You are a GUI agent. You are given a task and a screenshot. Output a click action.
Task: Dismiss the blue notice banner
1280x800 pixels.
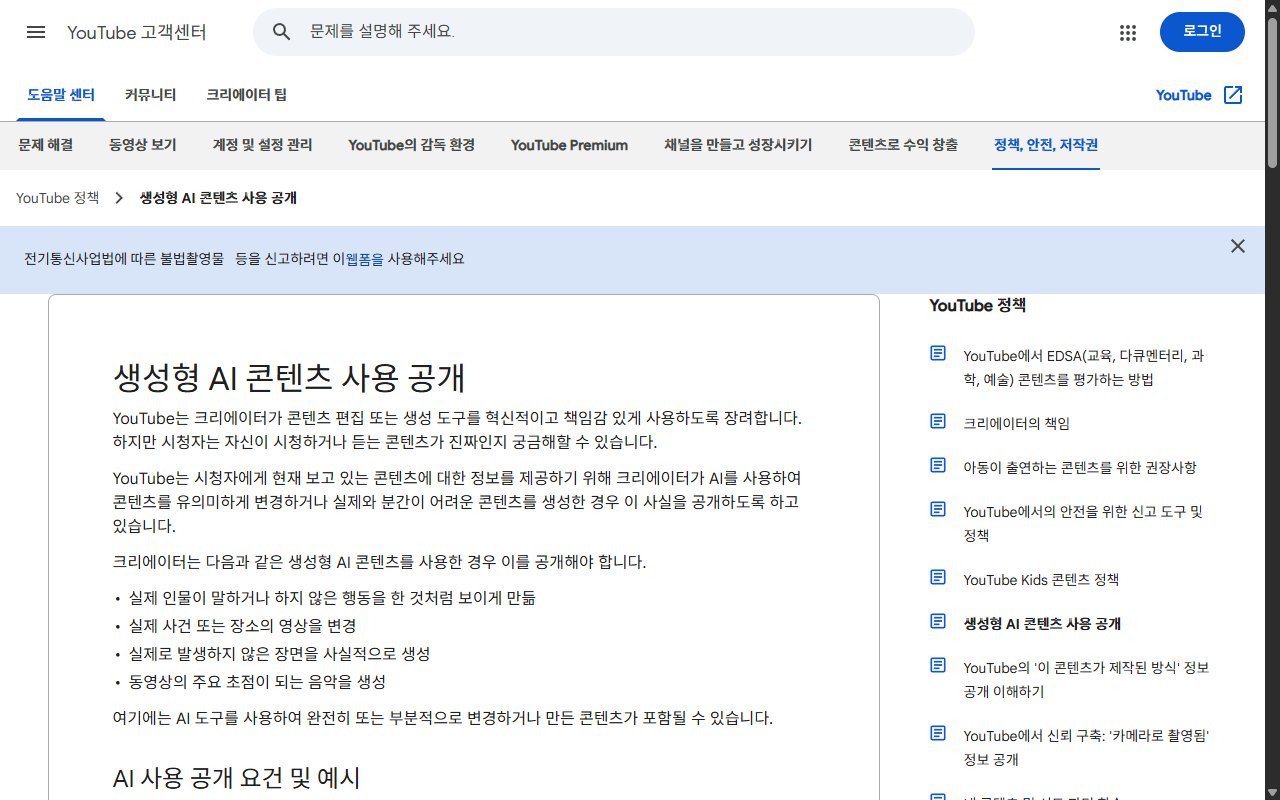point(1238,246)
